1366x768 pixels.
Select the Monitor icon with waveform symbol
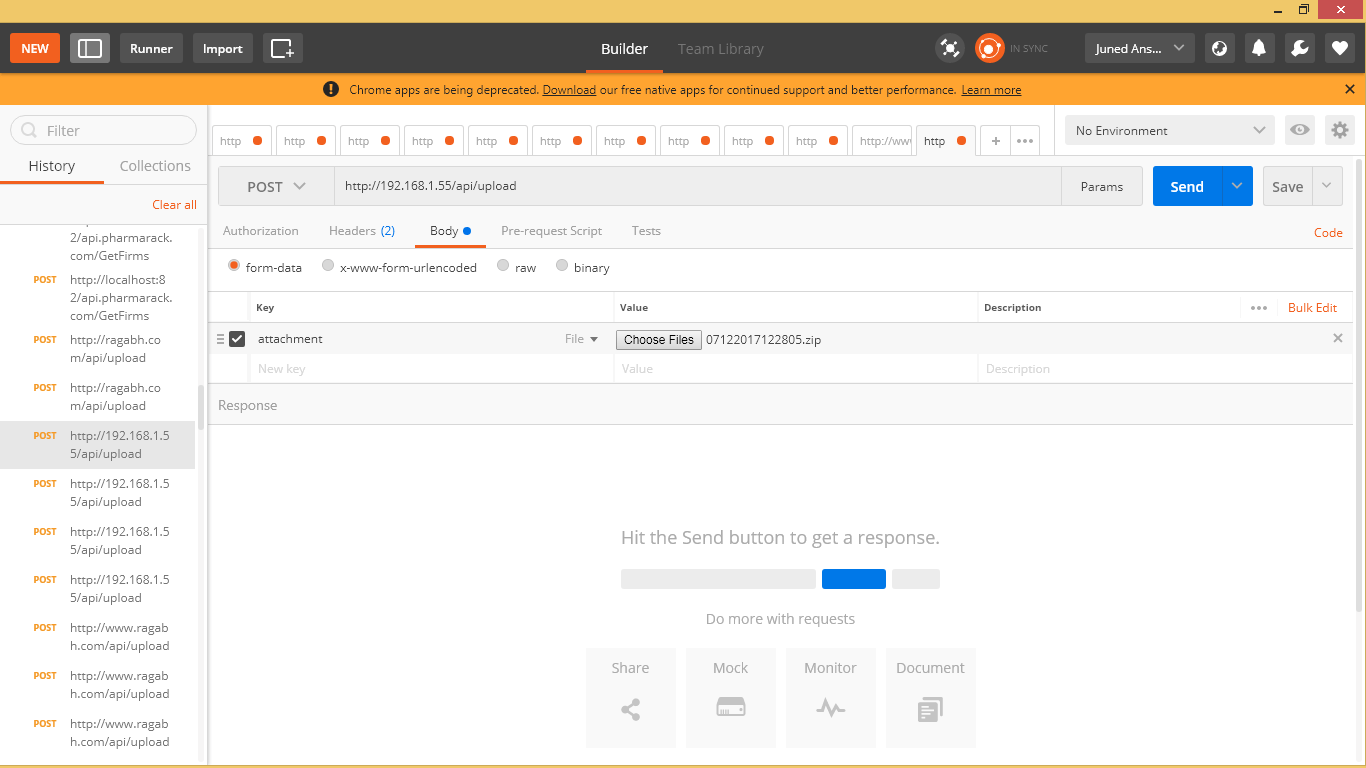[830, 707]
